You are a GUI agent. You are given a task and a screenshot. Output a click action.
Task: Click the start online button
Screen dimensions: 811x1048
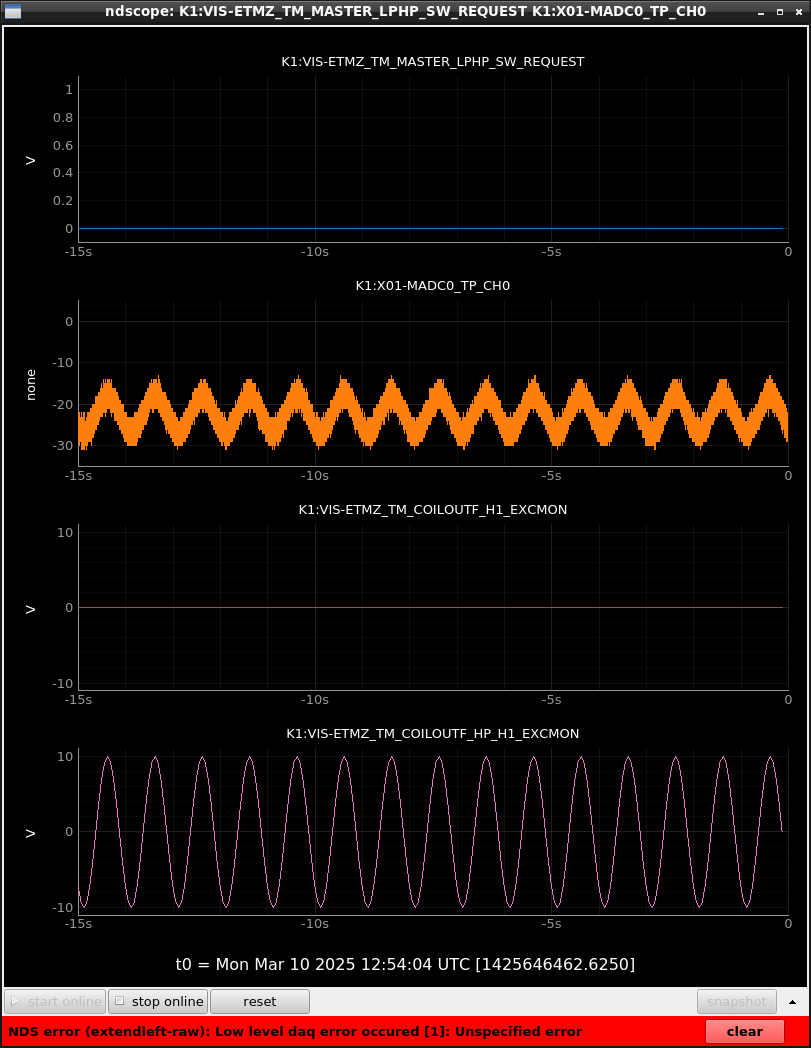(55, 1001)
